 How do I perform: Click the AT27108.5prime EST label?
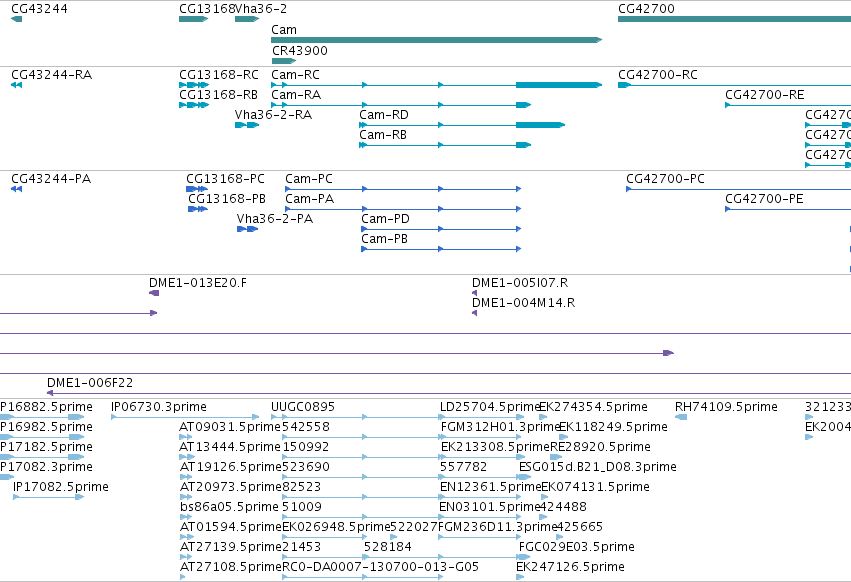pos(230,567)
